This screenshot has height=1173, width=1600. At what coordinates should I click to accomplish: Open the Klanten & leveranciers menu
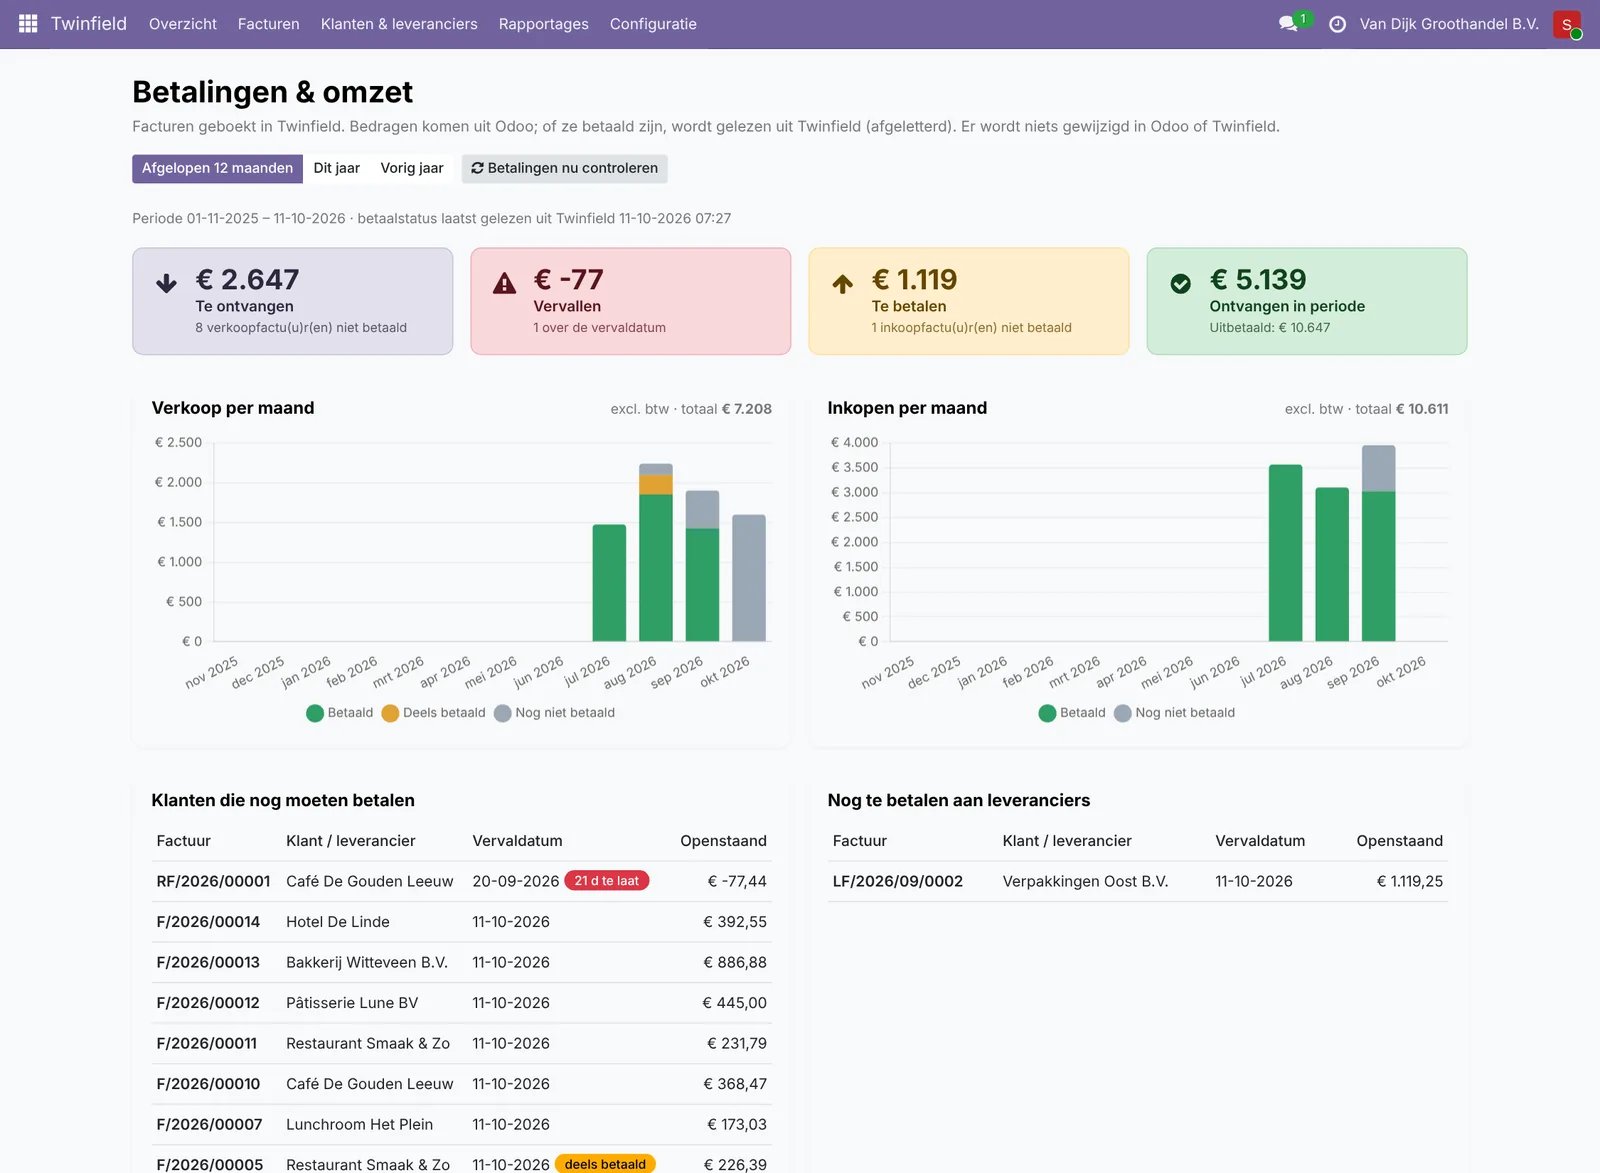[x=399, y=24]
